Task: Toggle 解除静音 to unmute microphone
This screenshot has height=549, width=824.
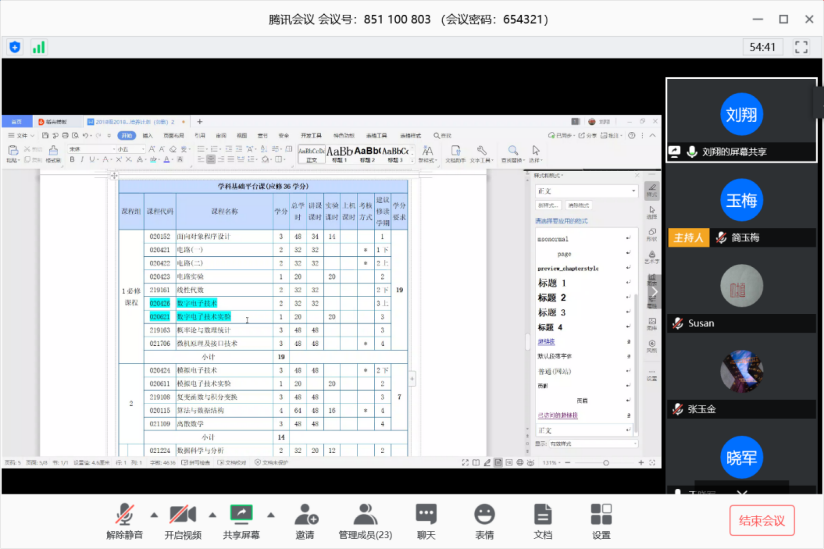Action: tap(124, 515)
